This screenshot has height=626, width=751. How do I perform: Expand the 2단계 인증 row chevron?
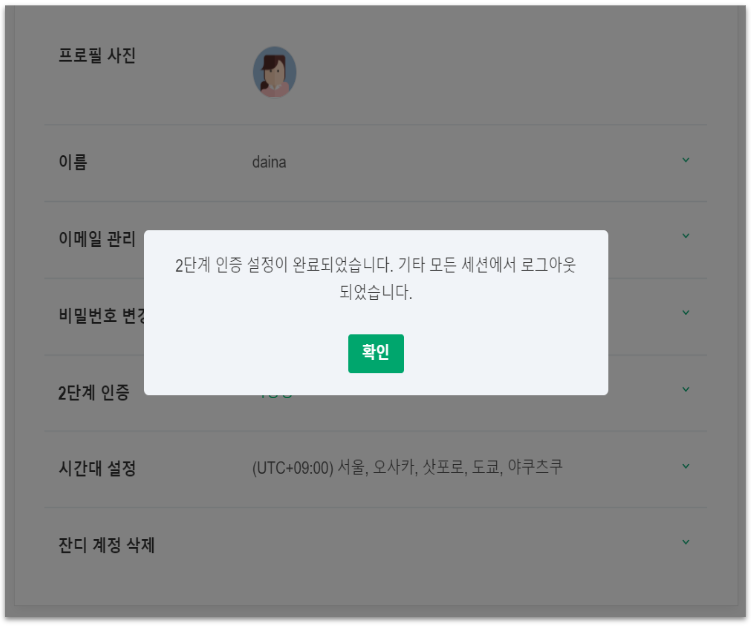point(685,389)
